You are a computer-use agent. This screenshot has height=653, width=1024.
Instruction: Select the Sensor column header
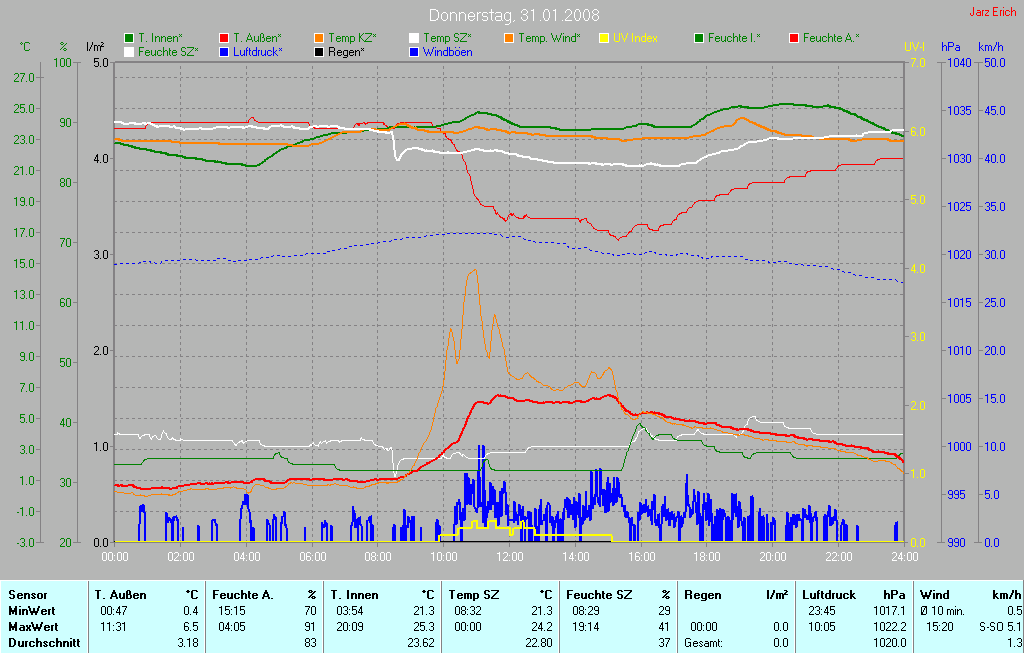(28, 595)
